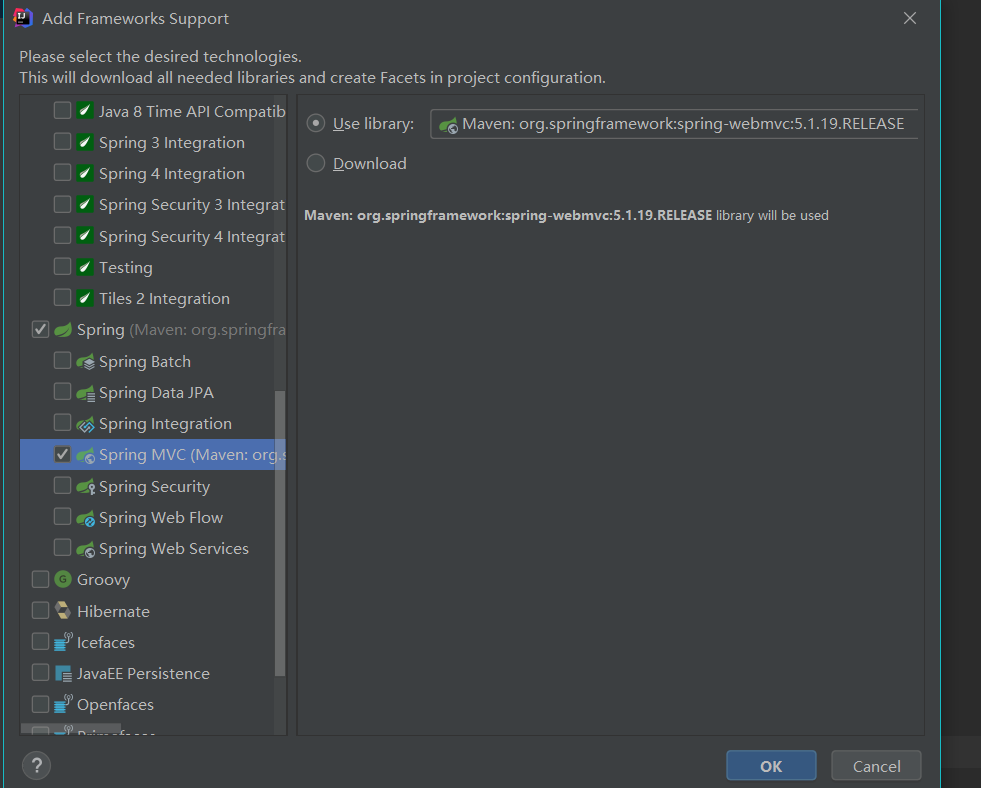The width and height of the screenshot is (981, 788).
Task: Click the Java 8 Time API Compatibility icon
Action: pos(85,111)
